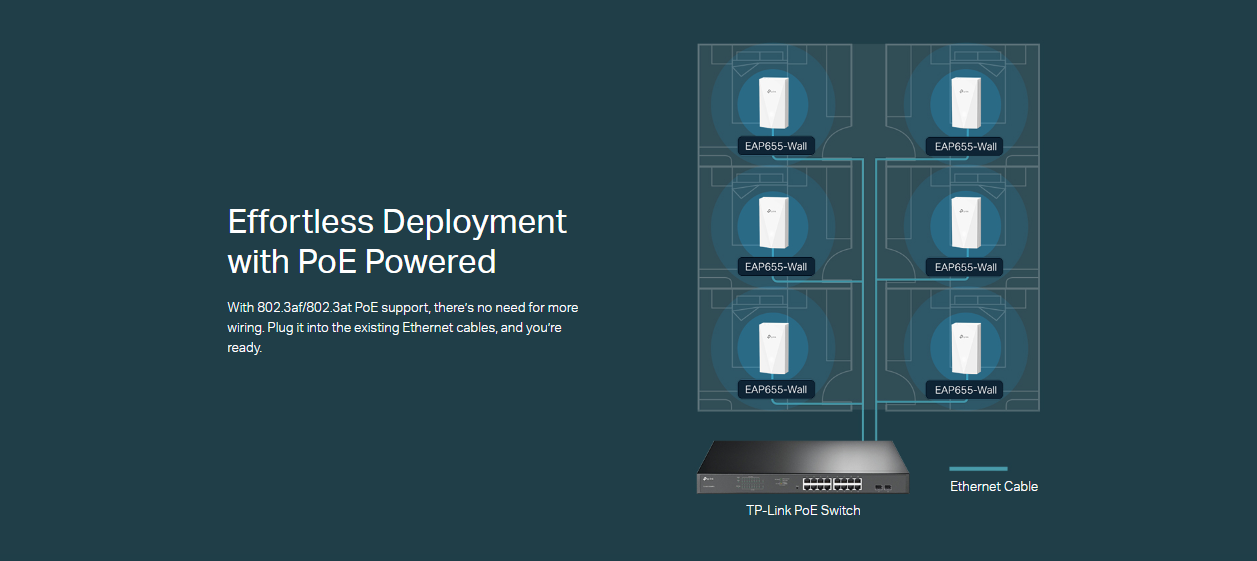This screenshot has height=561, width=1257.
Task: Click the access point in the bottom-left room
Action: (x=774, y=346)
